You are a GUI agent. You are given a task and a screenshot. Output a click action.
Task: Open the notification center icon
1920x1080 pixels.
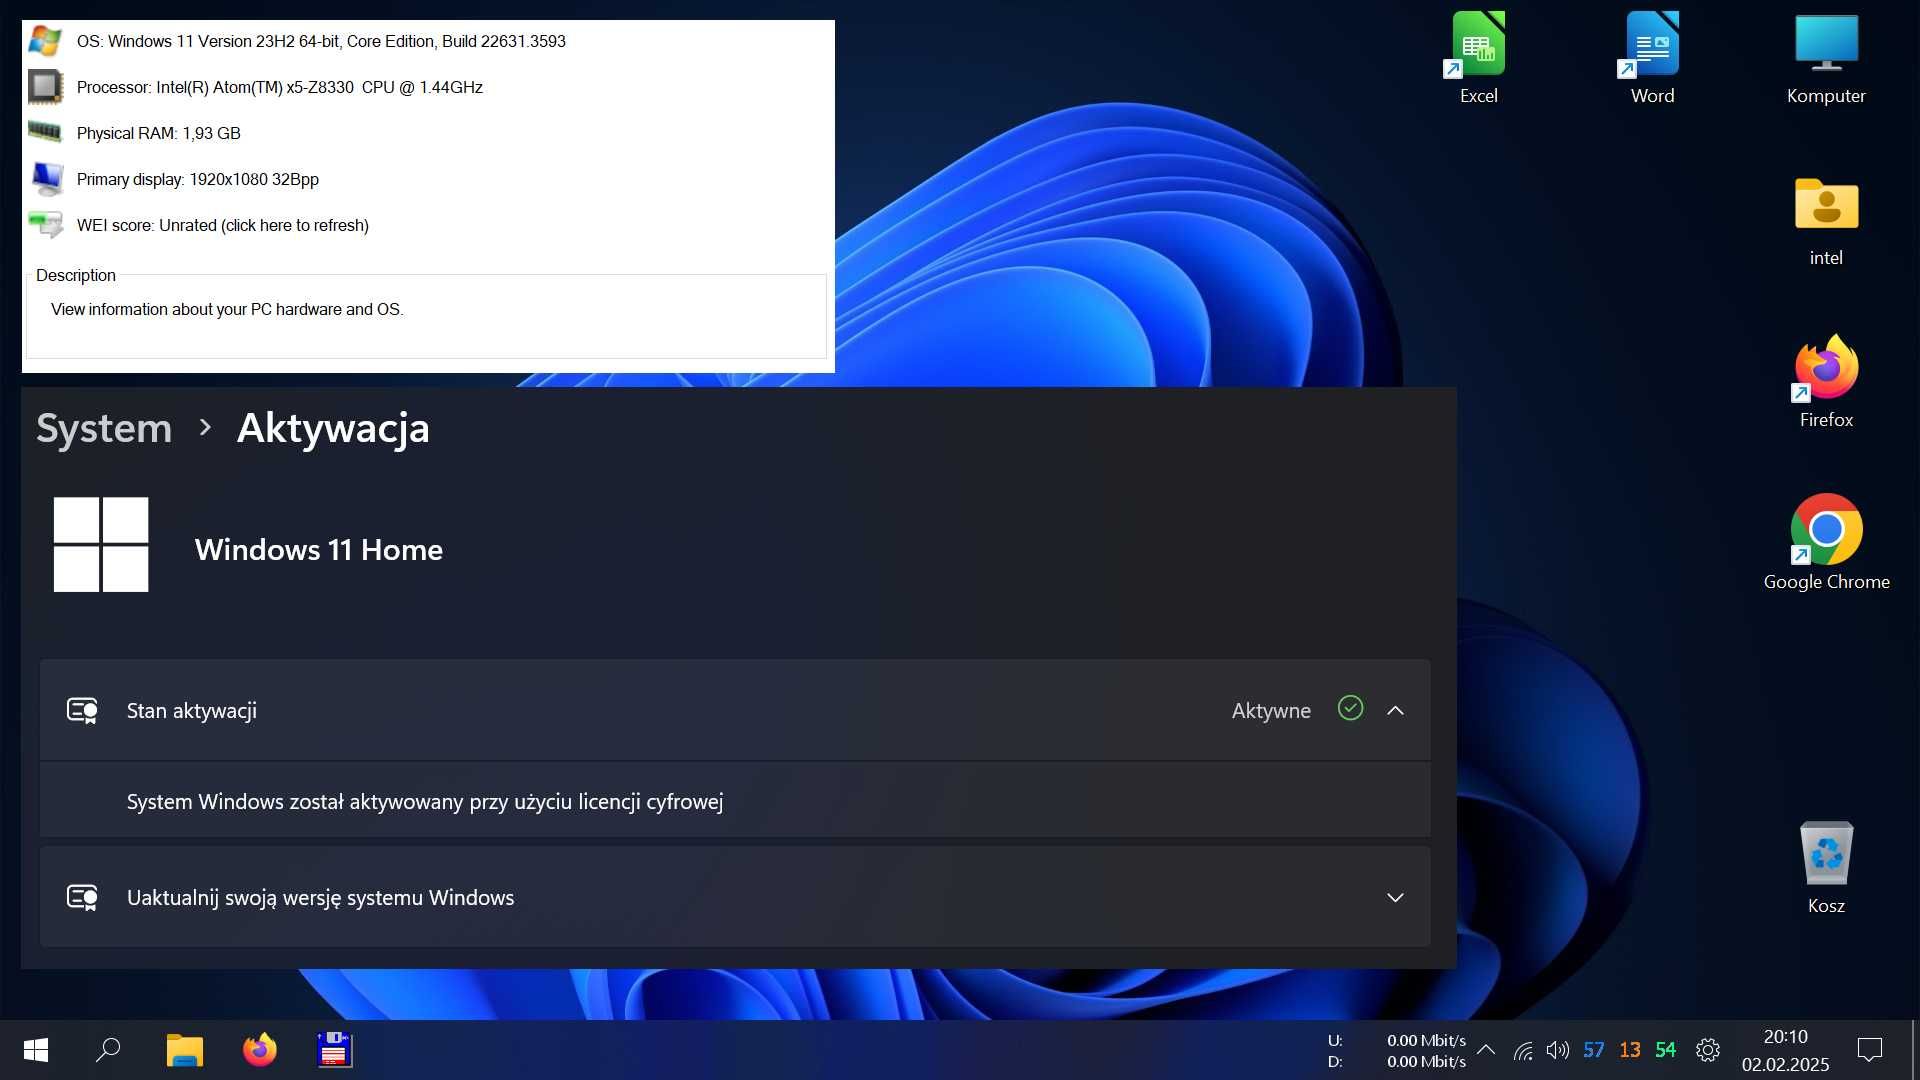[1869, 1050]
